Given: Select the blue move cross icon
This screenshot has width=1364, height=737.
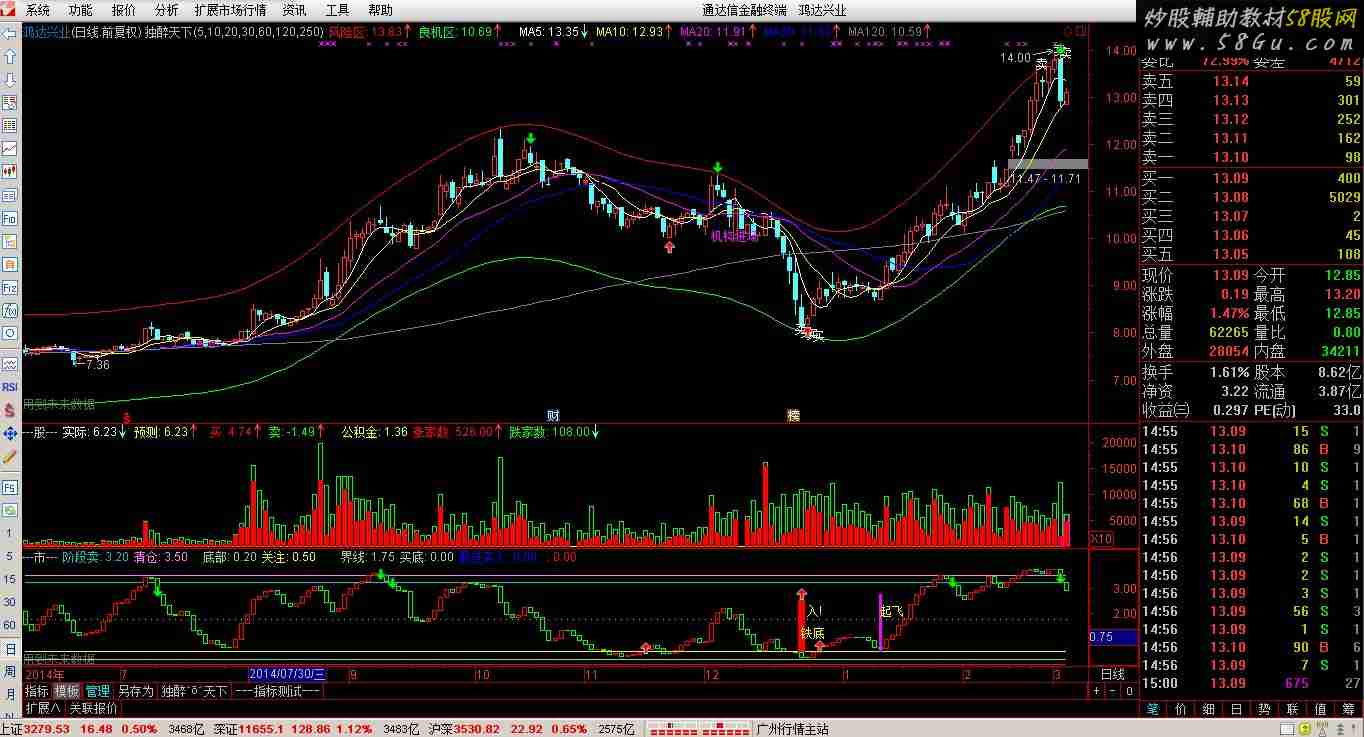Looking at the screenshot, I should point(9,433).
